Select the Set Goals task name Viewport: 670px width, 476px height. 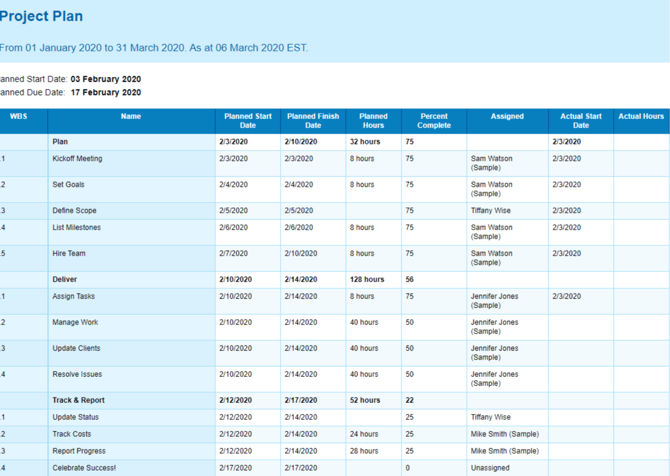point(68,185)
